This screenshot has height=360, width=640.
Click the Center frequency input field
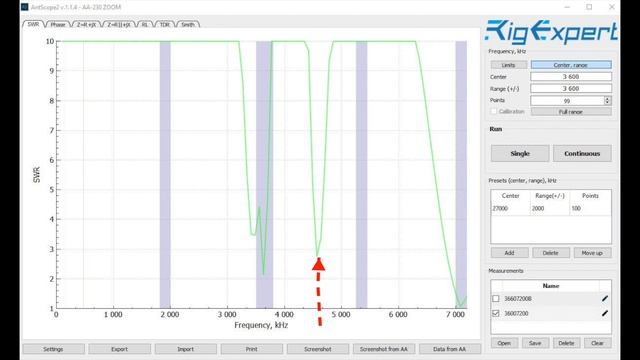pyautogui.click(x=571, y=77)
